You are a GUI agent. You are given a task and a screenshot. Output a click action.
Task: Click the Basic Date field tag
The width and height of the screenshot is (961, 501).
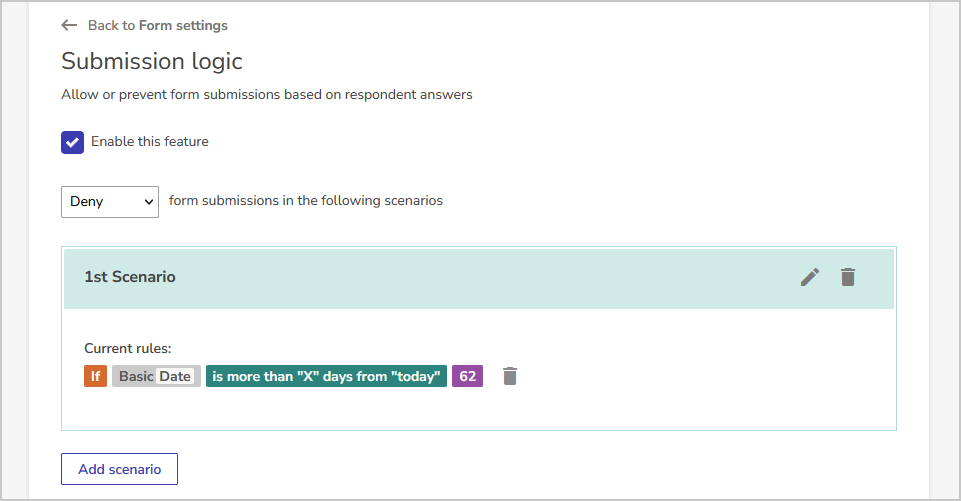pyautogui.click(x=156, y=376)
